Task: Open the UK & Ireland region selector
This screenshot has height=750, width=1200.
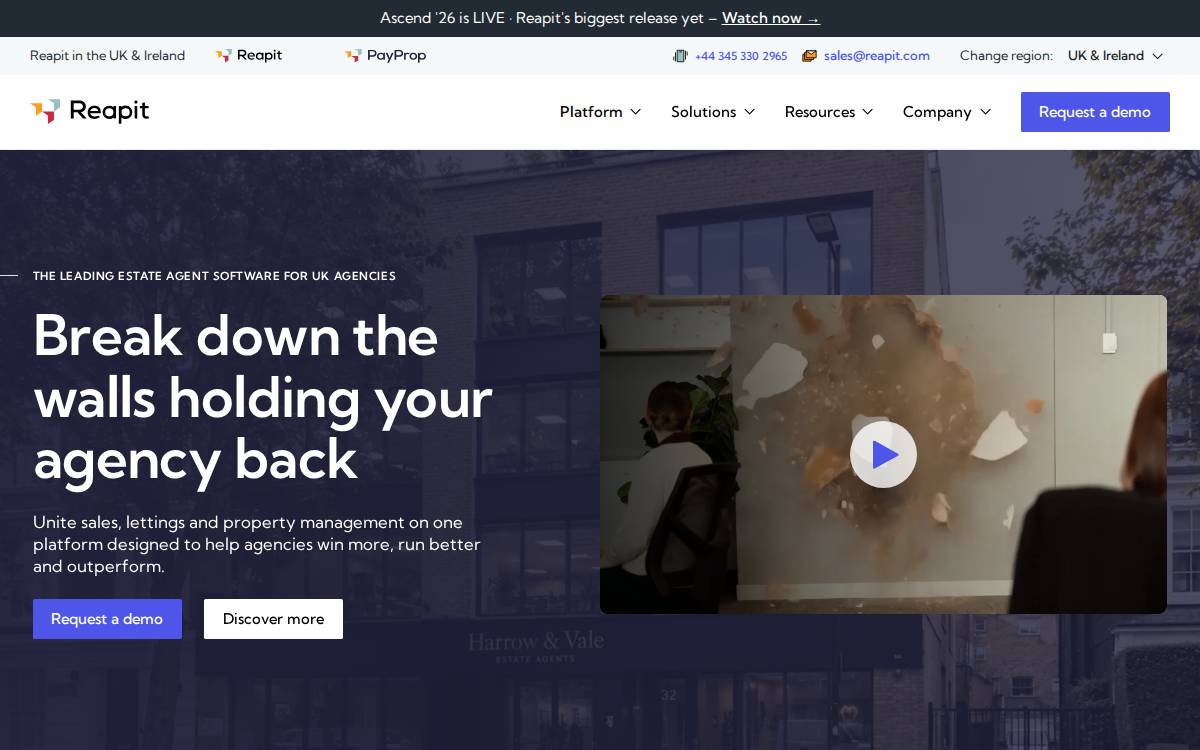Action: click(1115, 56)
